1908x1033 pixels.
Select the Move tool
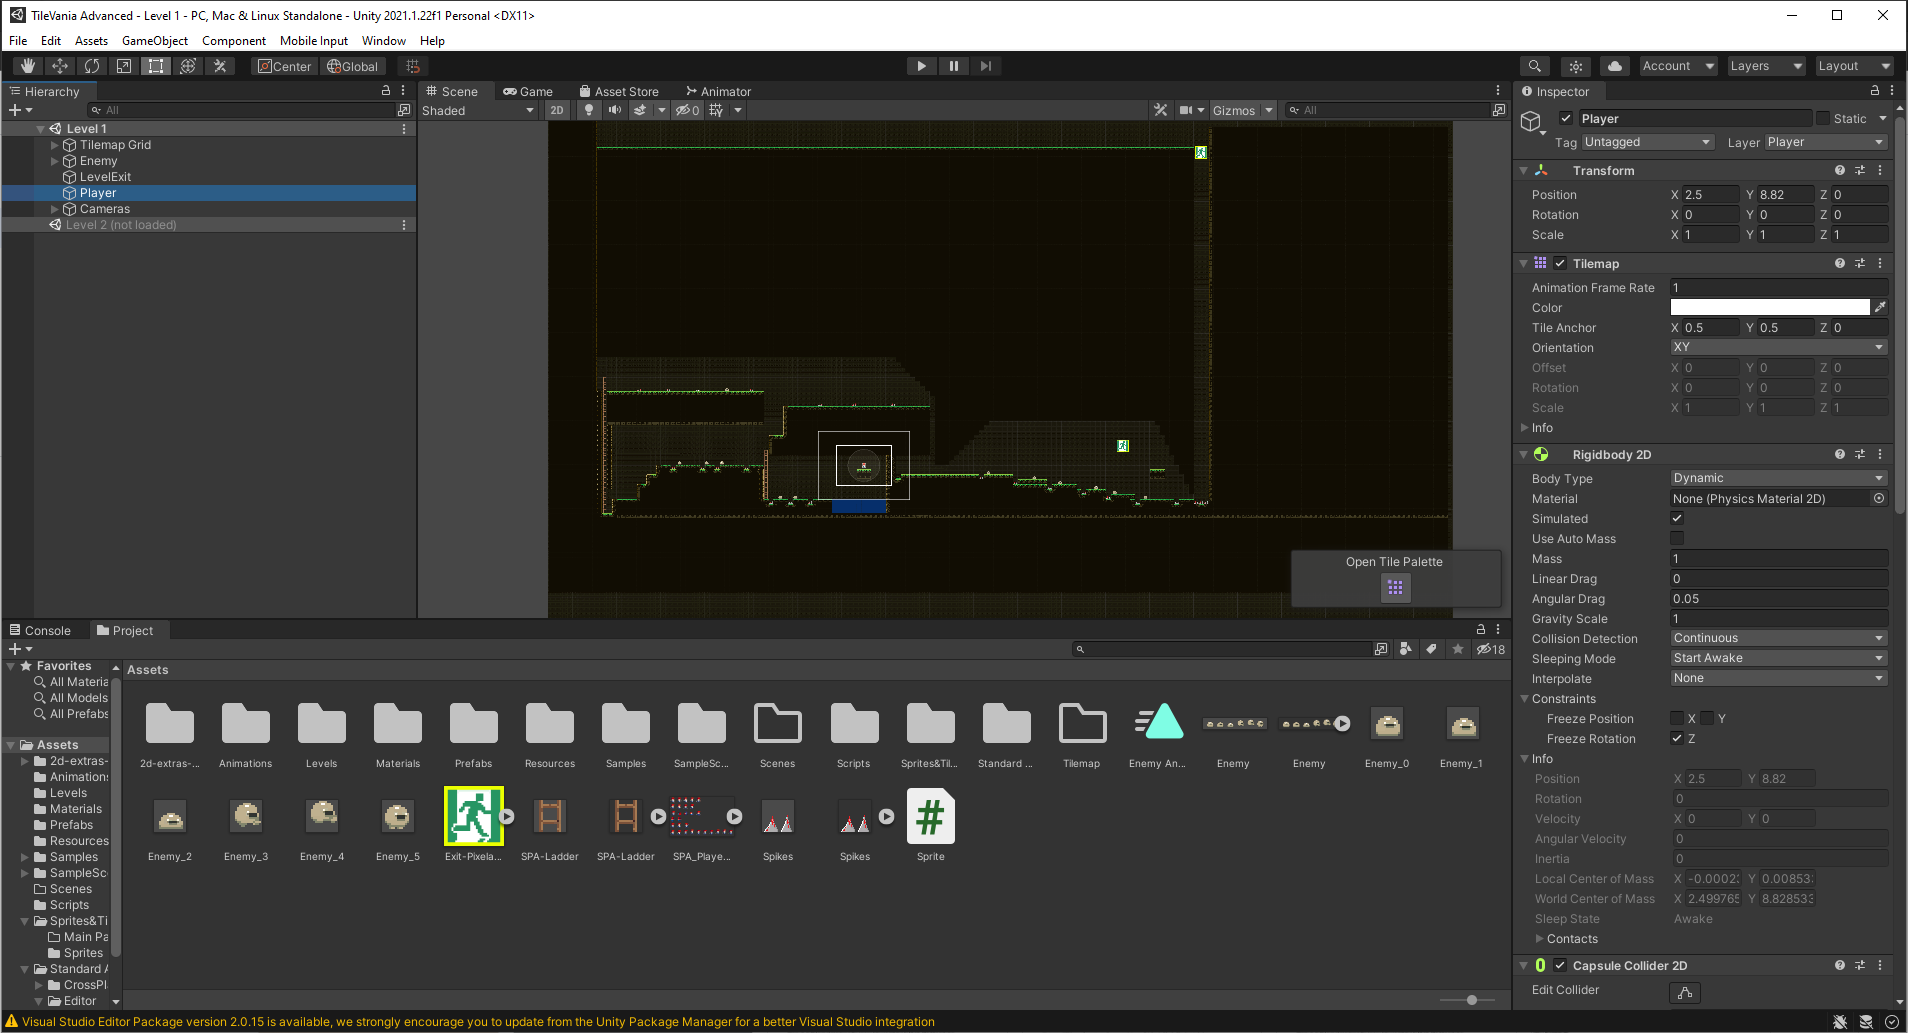click(60, 66)
